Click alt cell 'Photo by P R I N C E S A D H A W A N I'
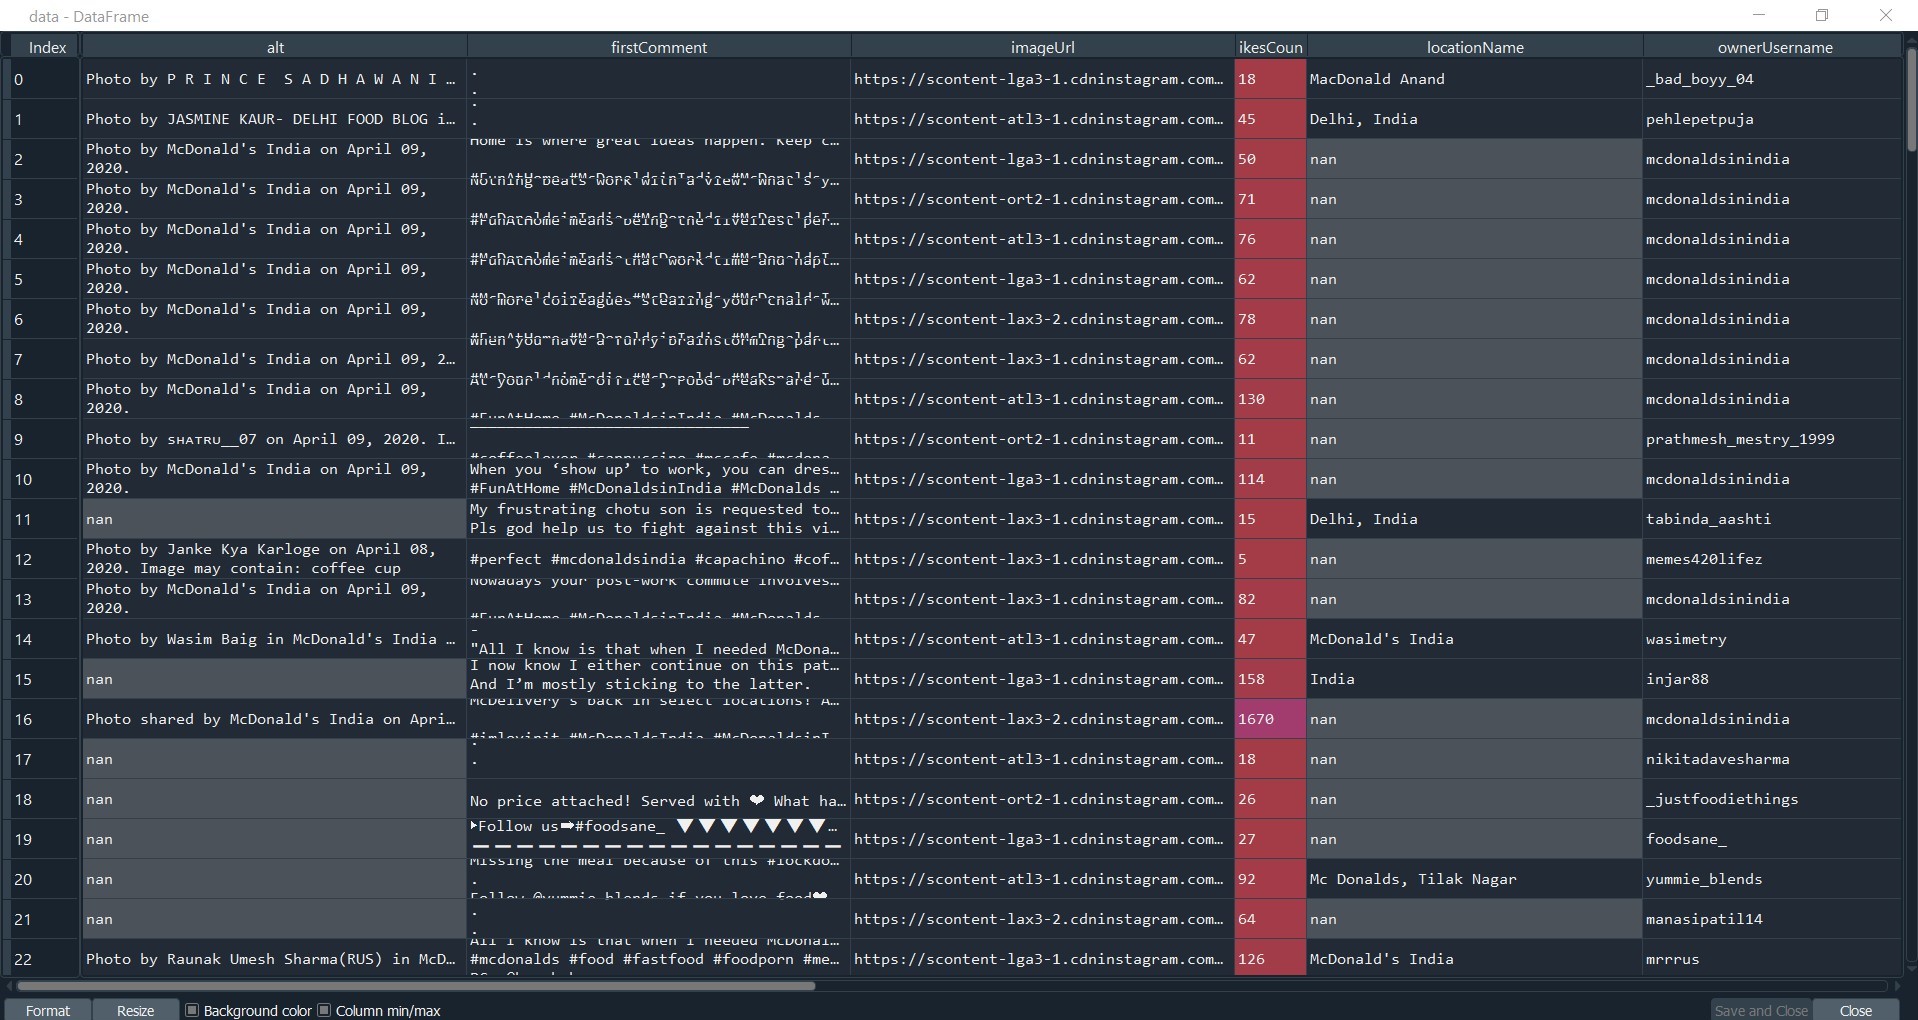 click(275, 79)
